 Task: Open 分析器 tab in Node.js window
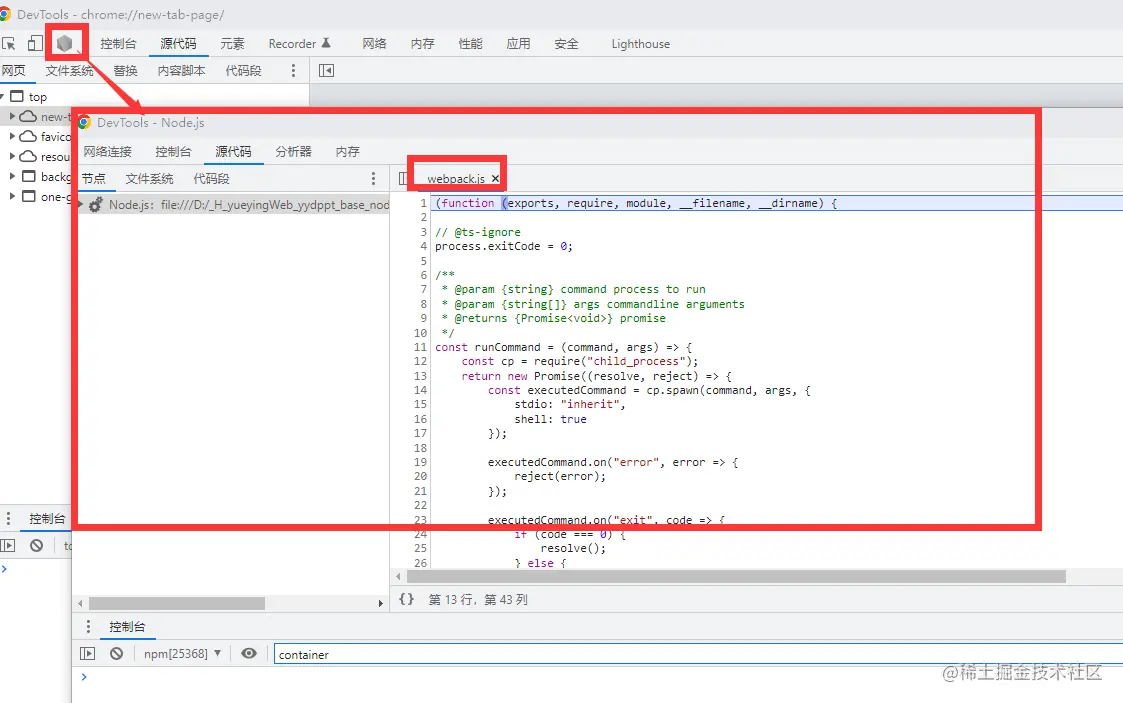pos(294,152)
